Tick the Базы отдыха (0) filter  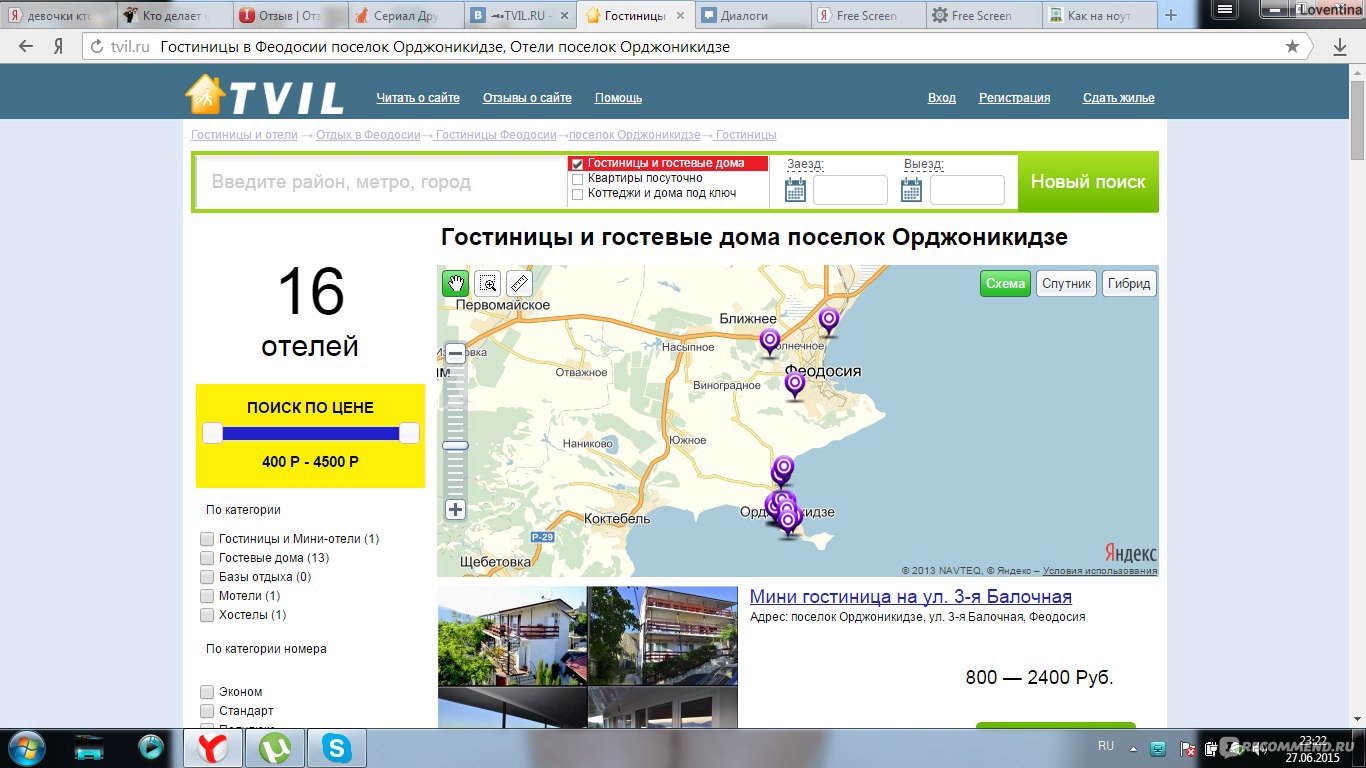pyautogui.click(x=207, y=577)
